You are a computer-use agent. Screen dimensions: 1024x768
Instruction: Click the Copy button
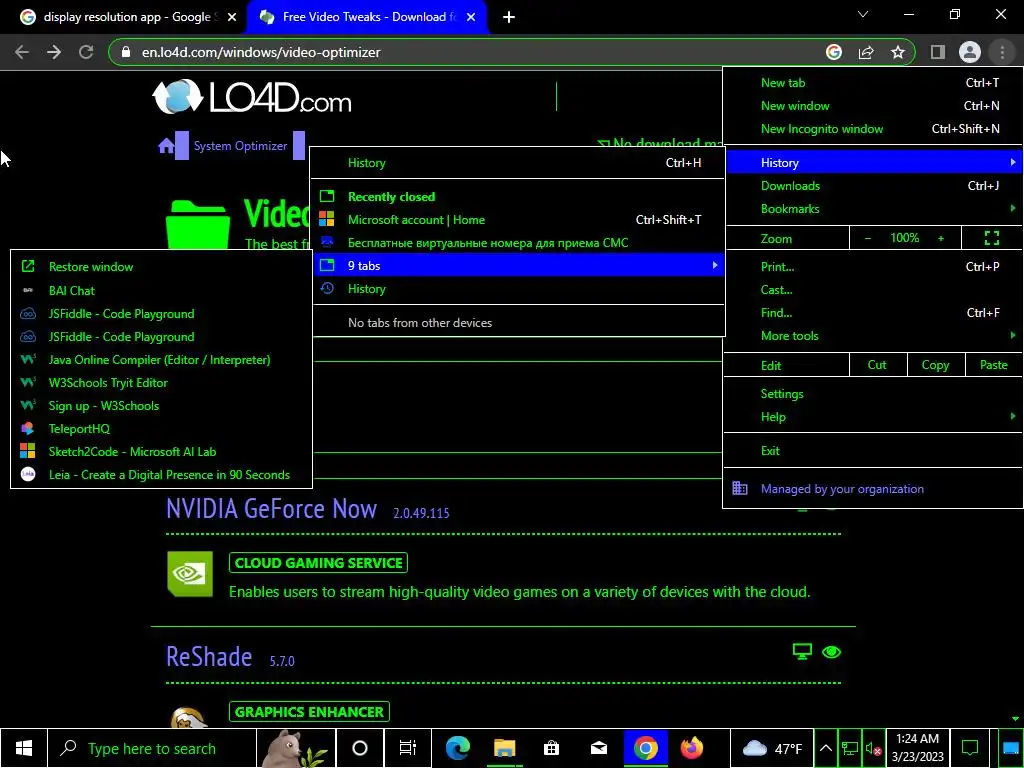point(936,365)
